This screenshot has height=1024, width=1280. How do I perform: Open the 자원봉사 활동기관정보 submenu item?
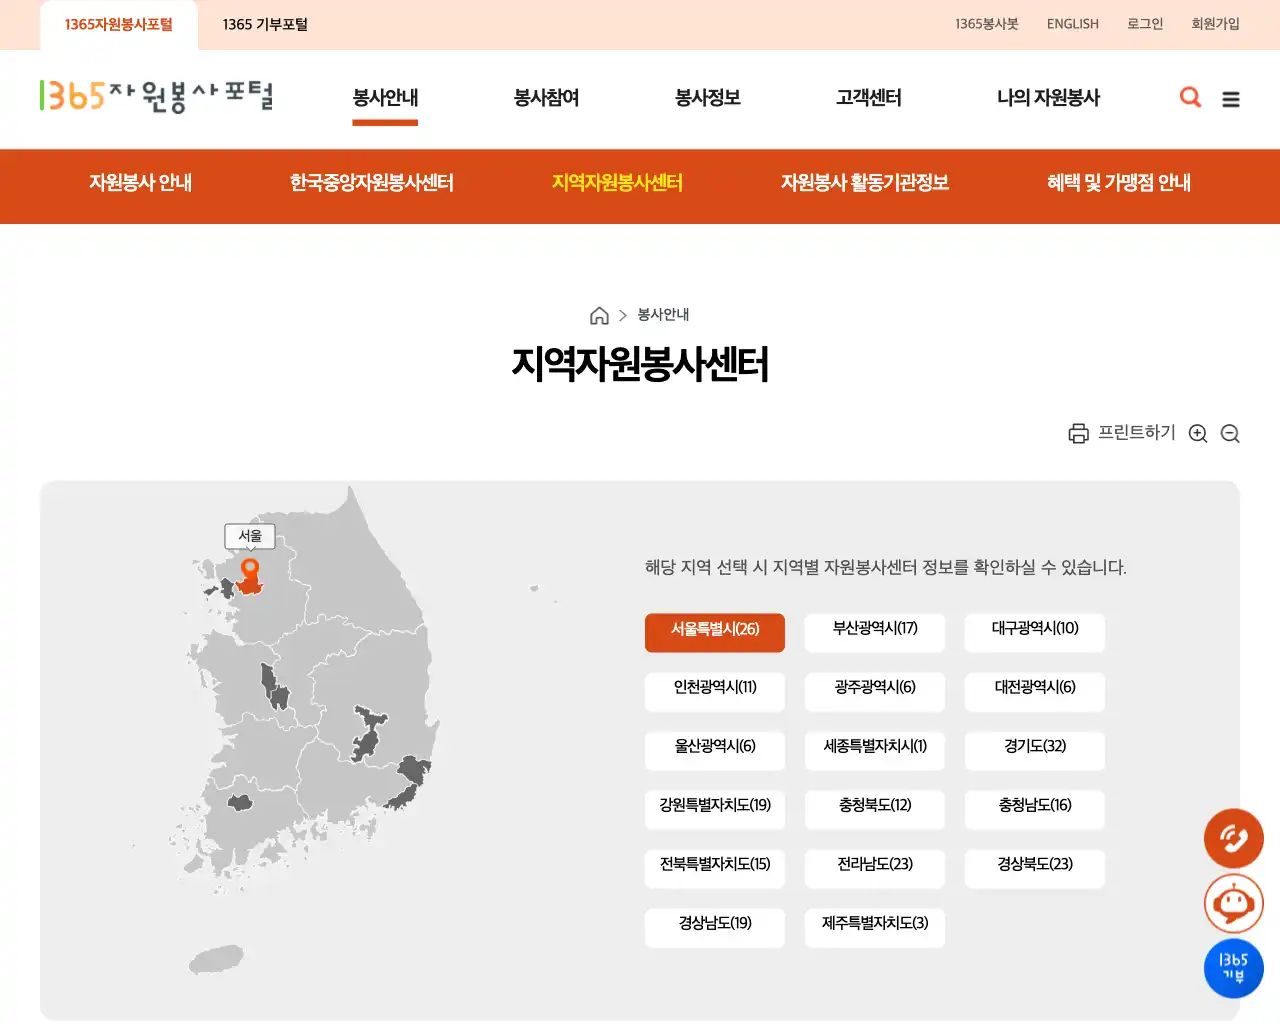[866, 184]
